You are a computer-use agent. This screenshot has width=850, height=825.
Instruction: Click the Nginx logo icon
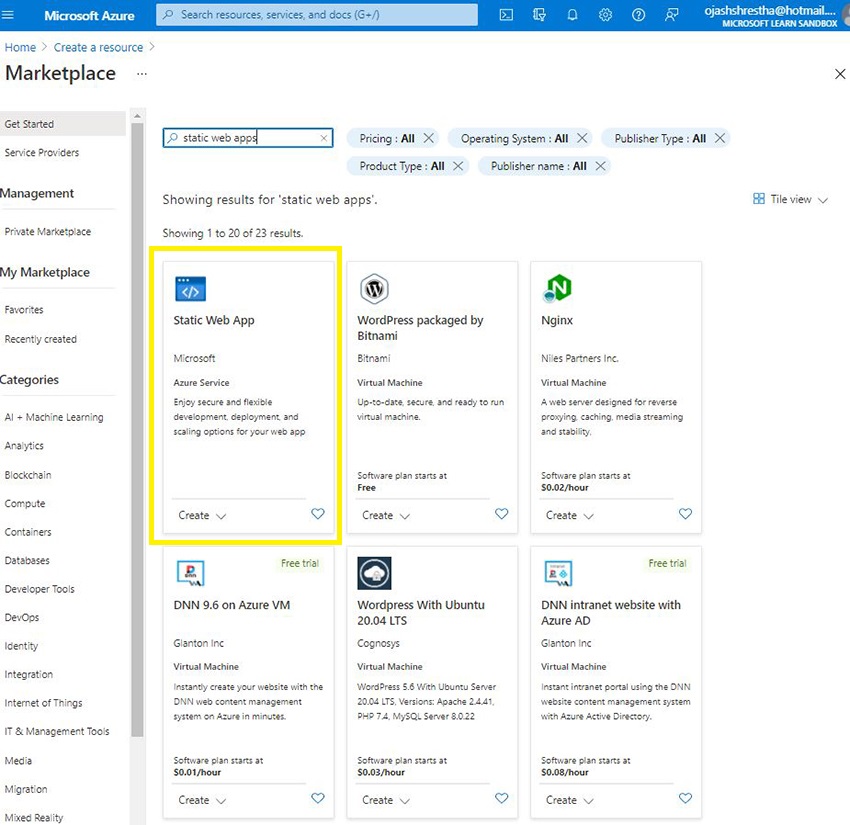[x=557, y=288]
